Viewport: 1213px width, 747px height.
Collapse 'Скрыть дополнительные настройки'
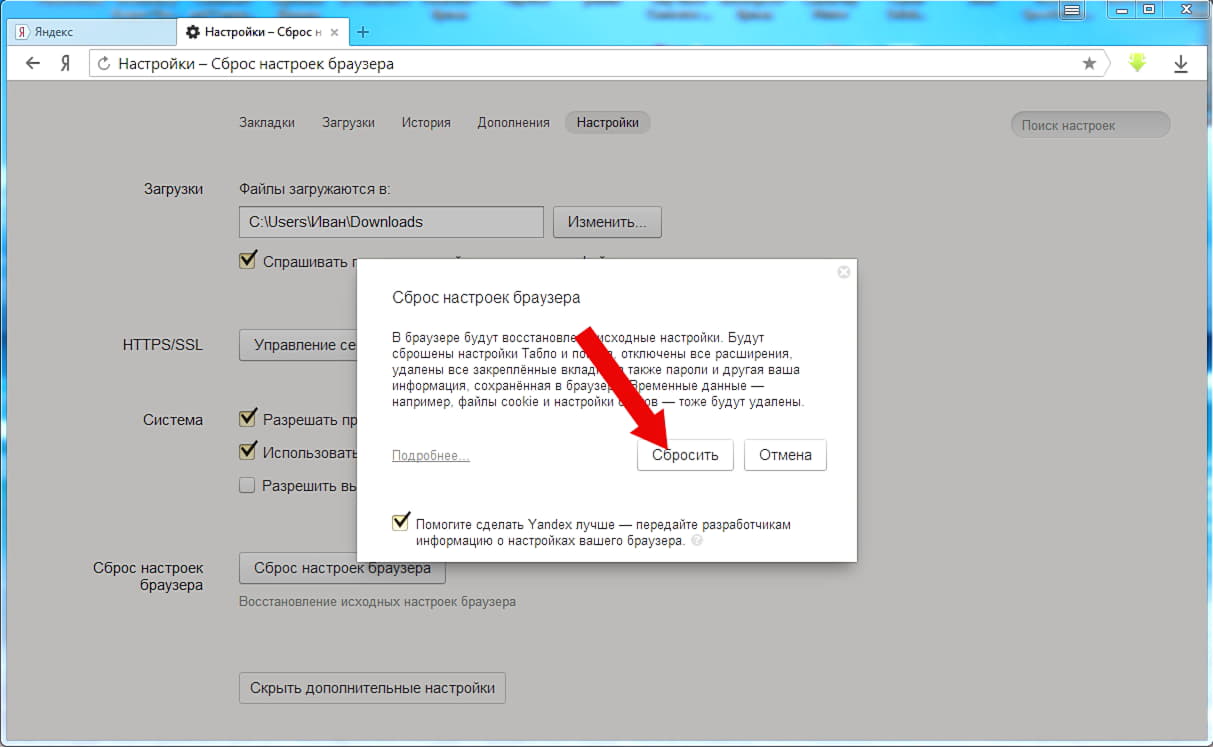point(372,688)
